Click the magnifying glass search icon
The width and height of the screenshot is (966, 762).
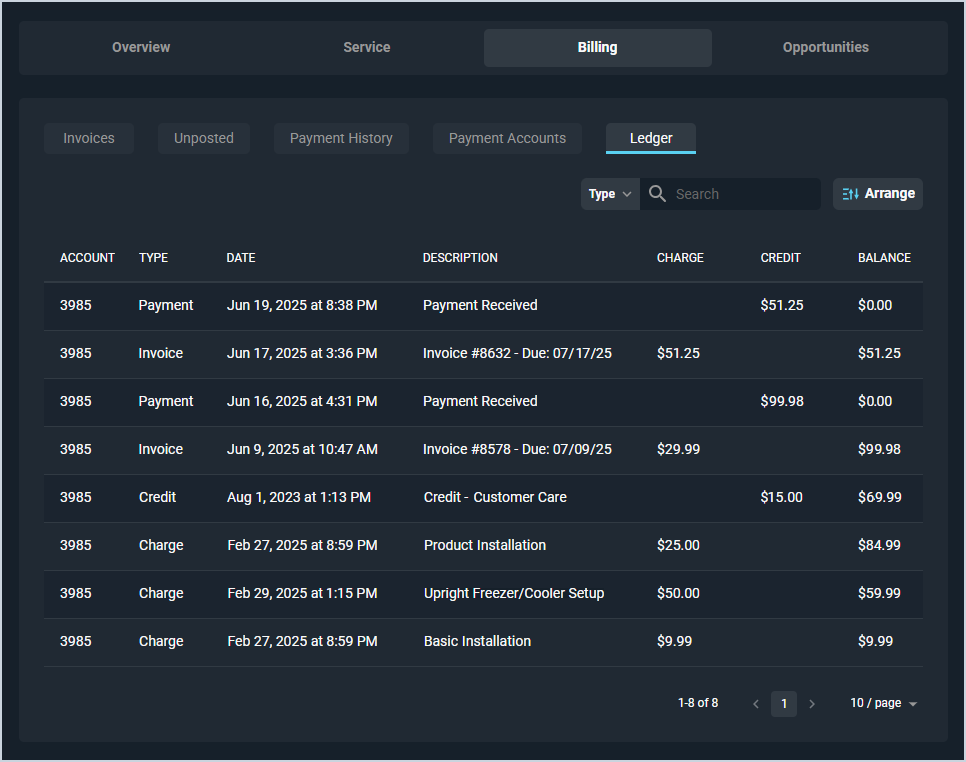(x=657, y=193)
